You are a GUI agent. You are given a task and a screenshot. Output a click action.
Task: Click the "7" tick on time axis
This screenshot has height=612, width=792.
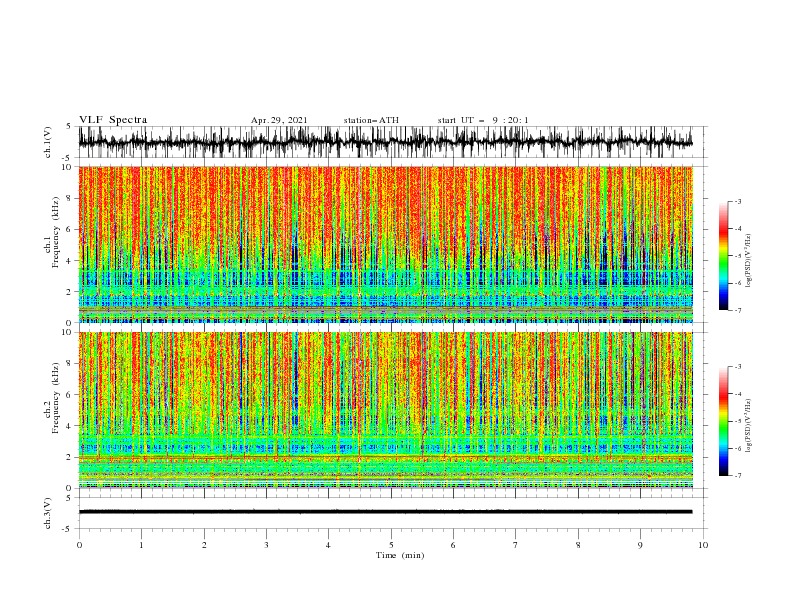[x=516, y=545]
